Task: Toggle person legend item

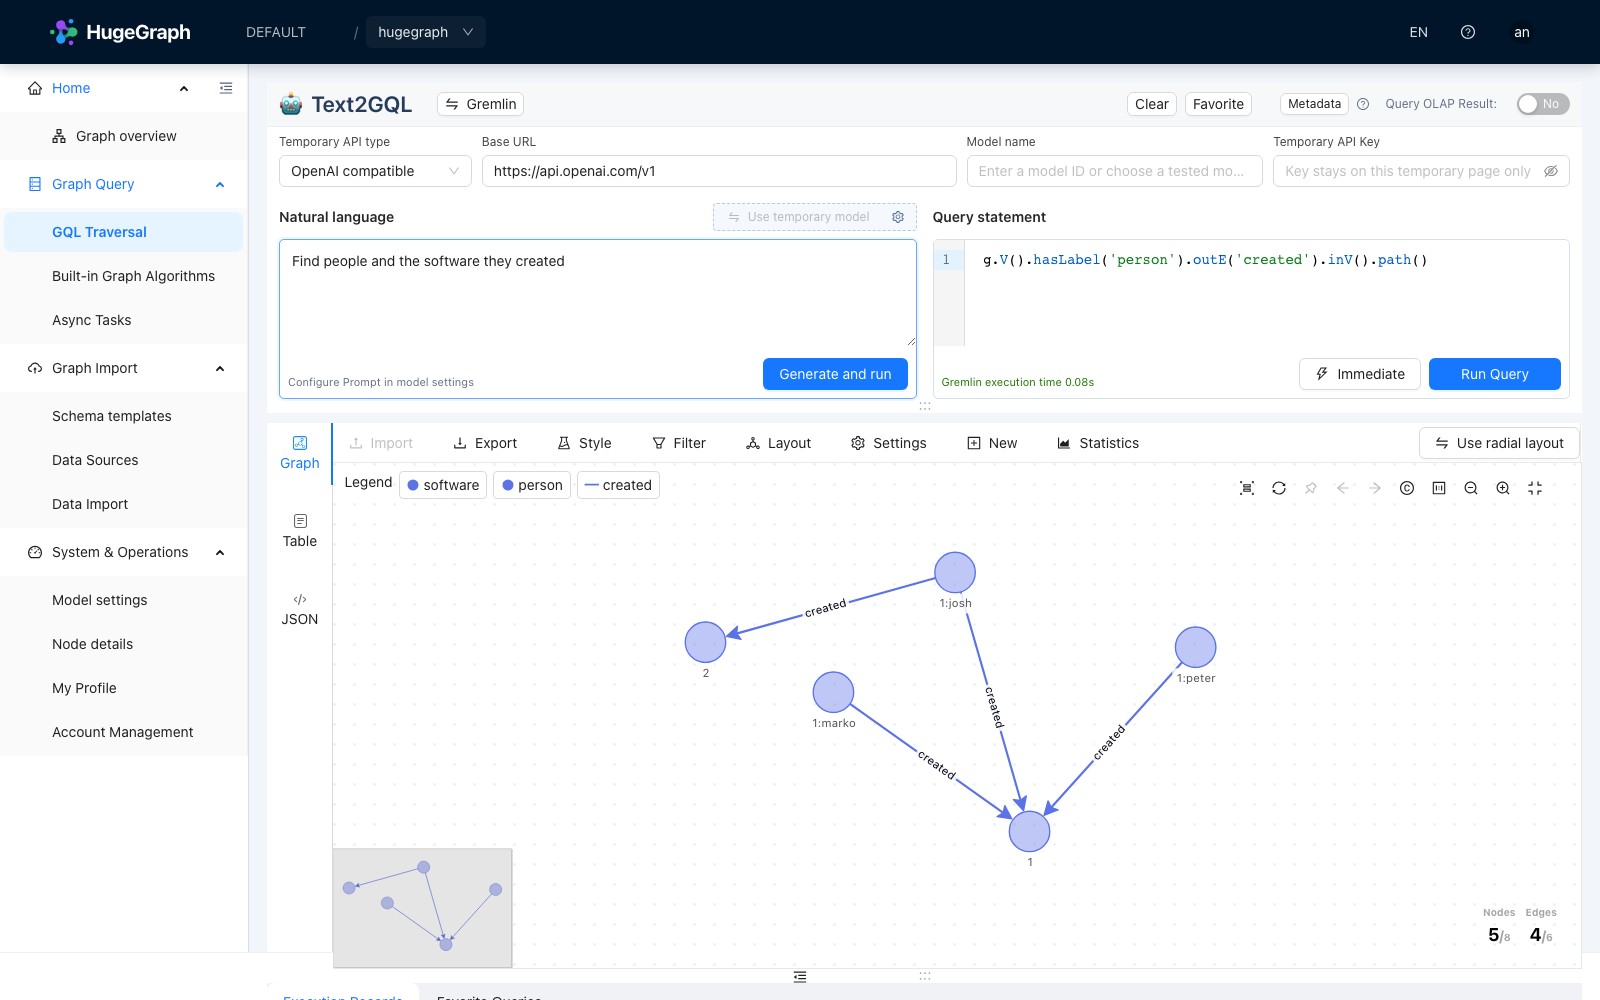Action: (532, 485)
